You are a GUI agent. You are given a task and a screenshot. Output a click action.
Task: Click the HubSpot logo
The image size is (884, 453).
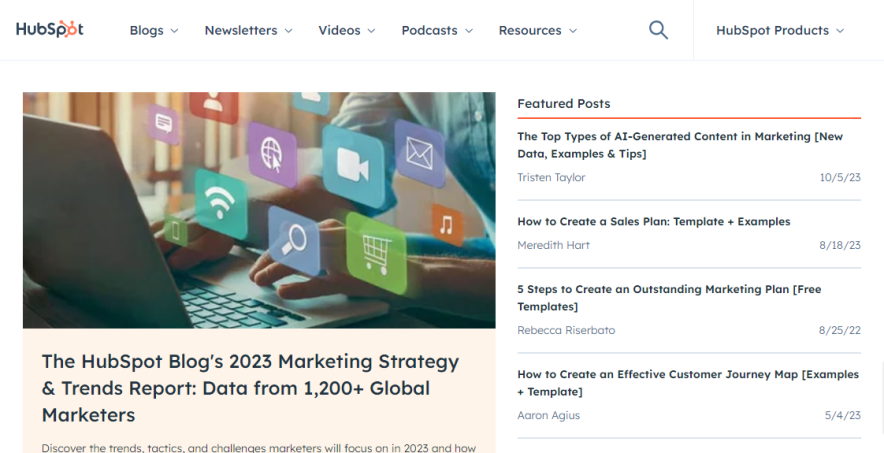(x=50, y=29)
